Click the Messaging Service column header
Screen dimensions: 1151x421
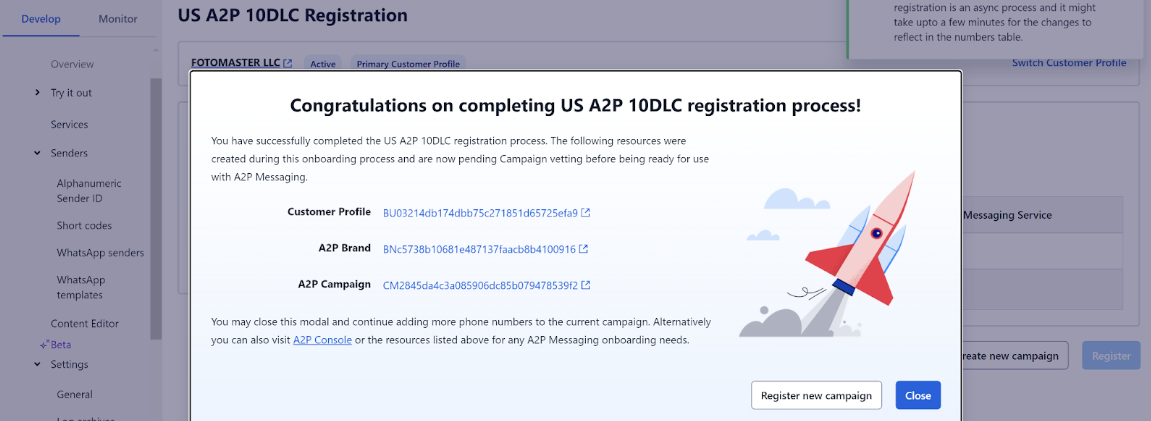(1006, 216)
